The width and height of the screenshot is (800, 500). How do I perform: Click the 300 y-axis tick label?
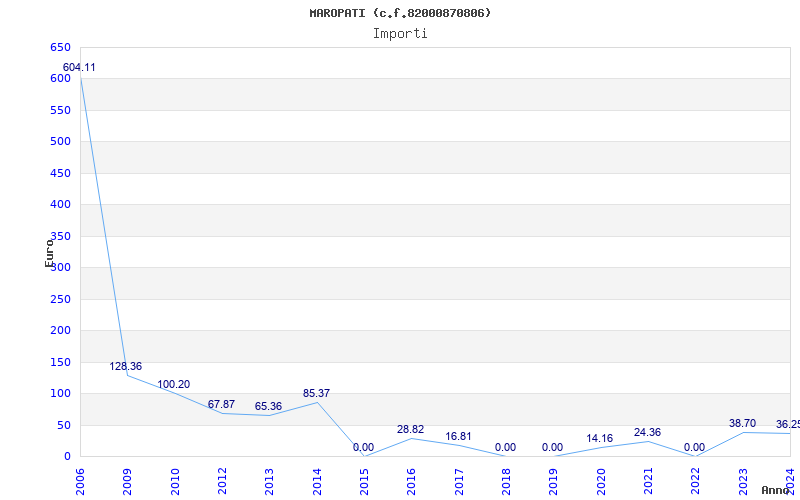60,268
